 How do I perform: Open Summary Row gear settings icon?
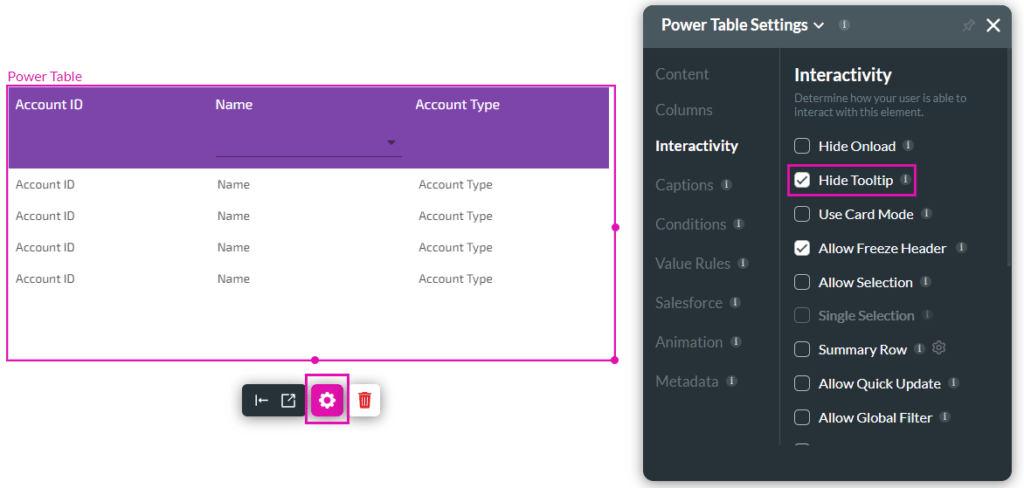click(939, 349)
